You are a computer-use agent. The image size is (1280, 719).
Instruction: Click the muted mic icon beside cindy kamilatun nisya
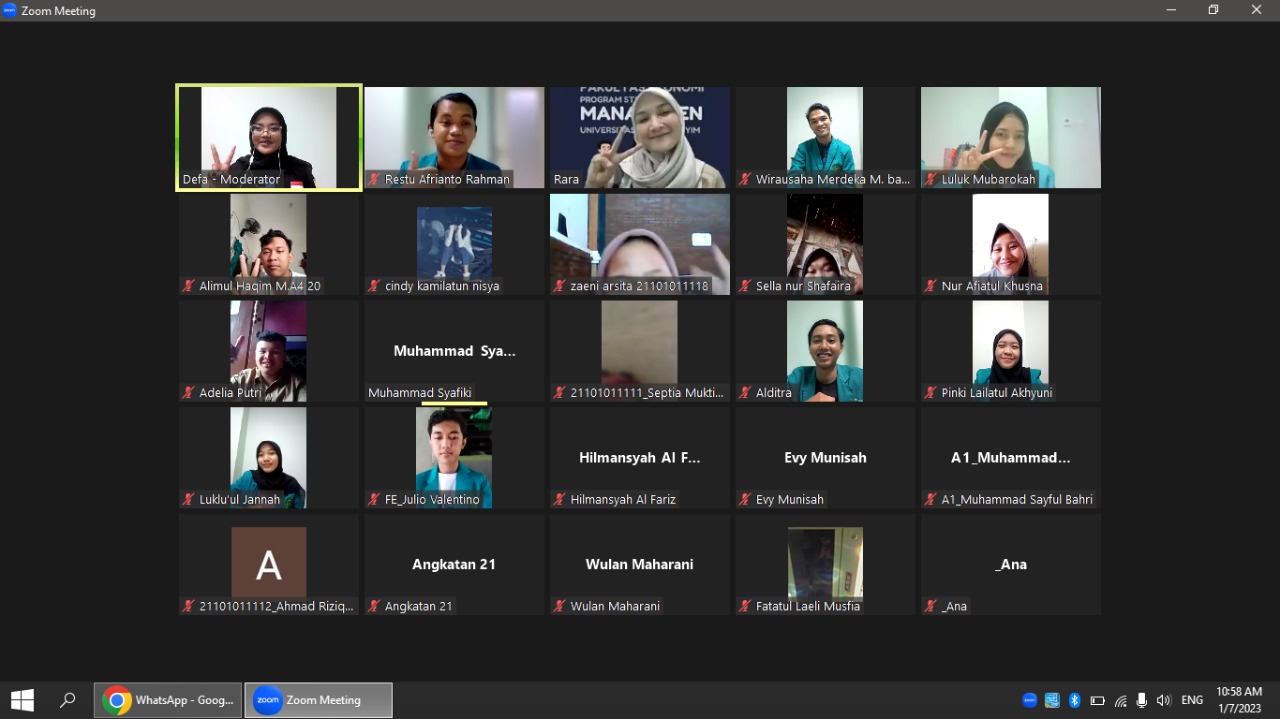click(x=375, y=286)
